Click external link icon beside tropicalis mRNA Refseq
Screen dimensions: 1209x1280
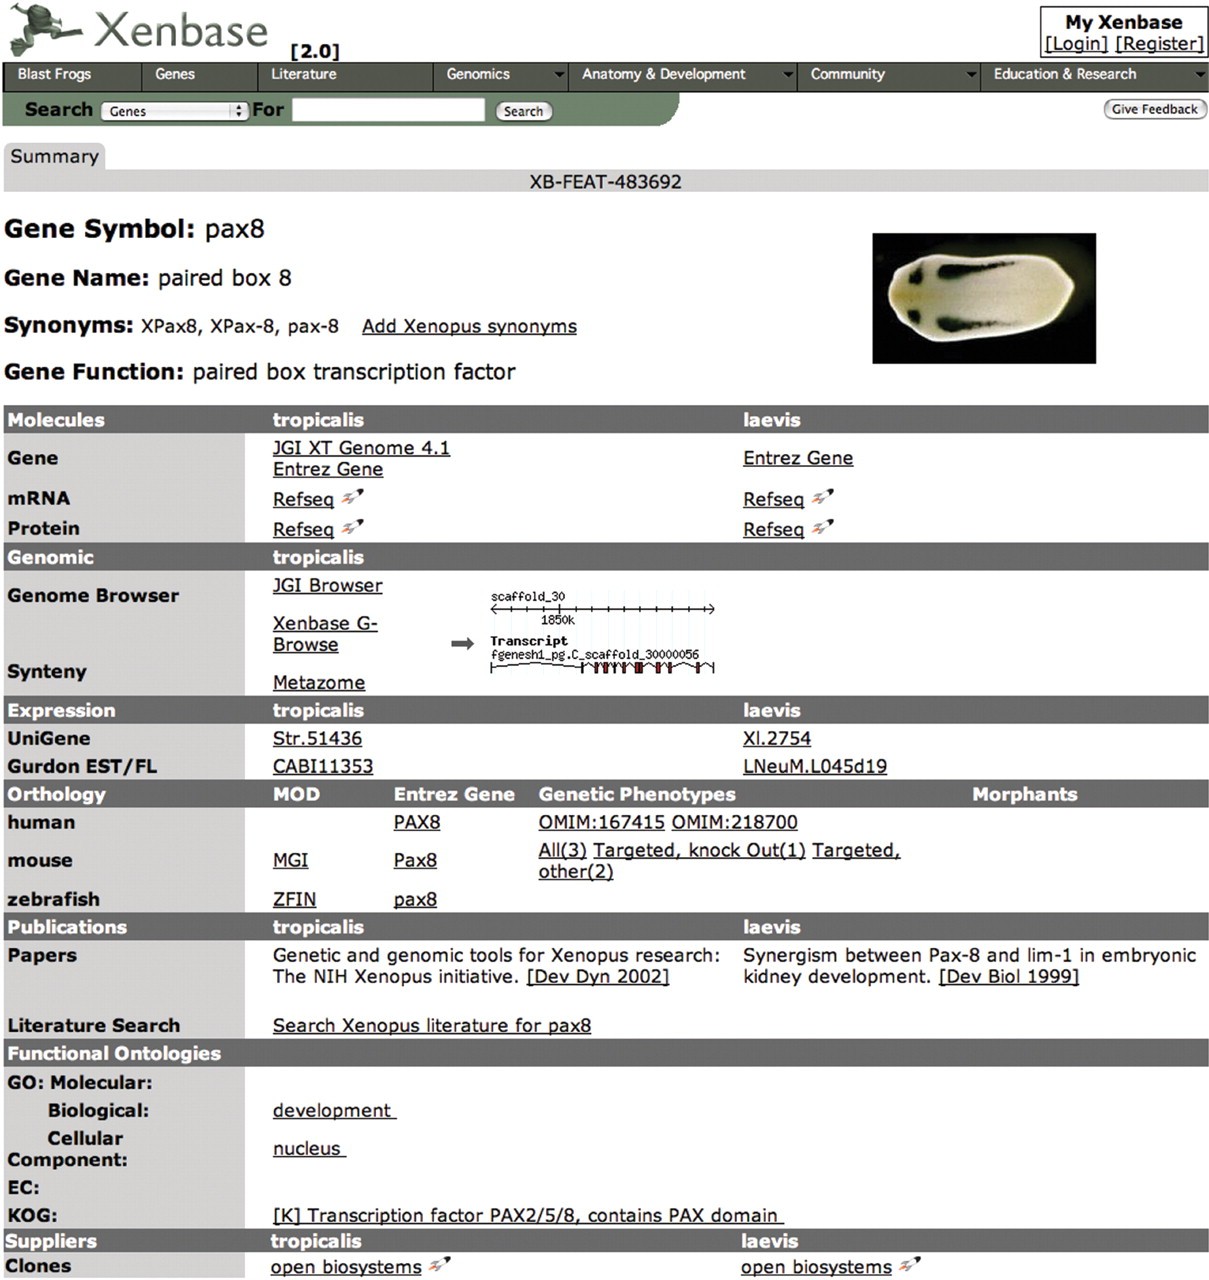[352, 497]
